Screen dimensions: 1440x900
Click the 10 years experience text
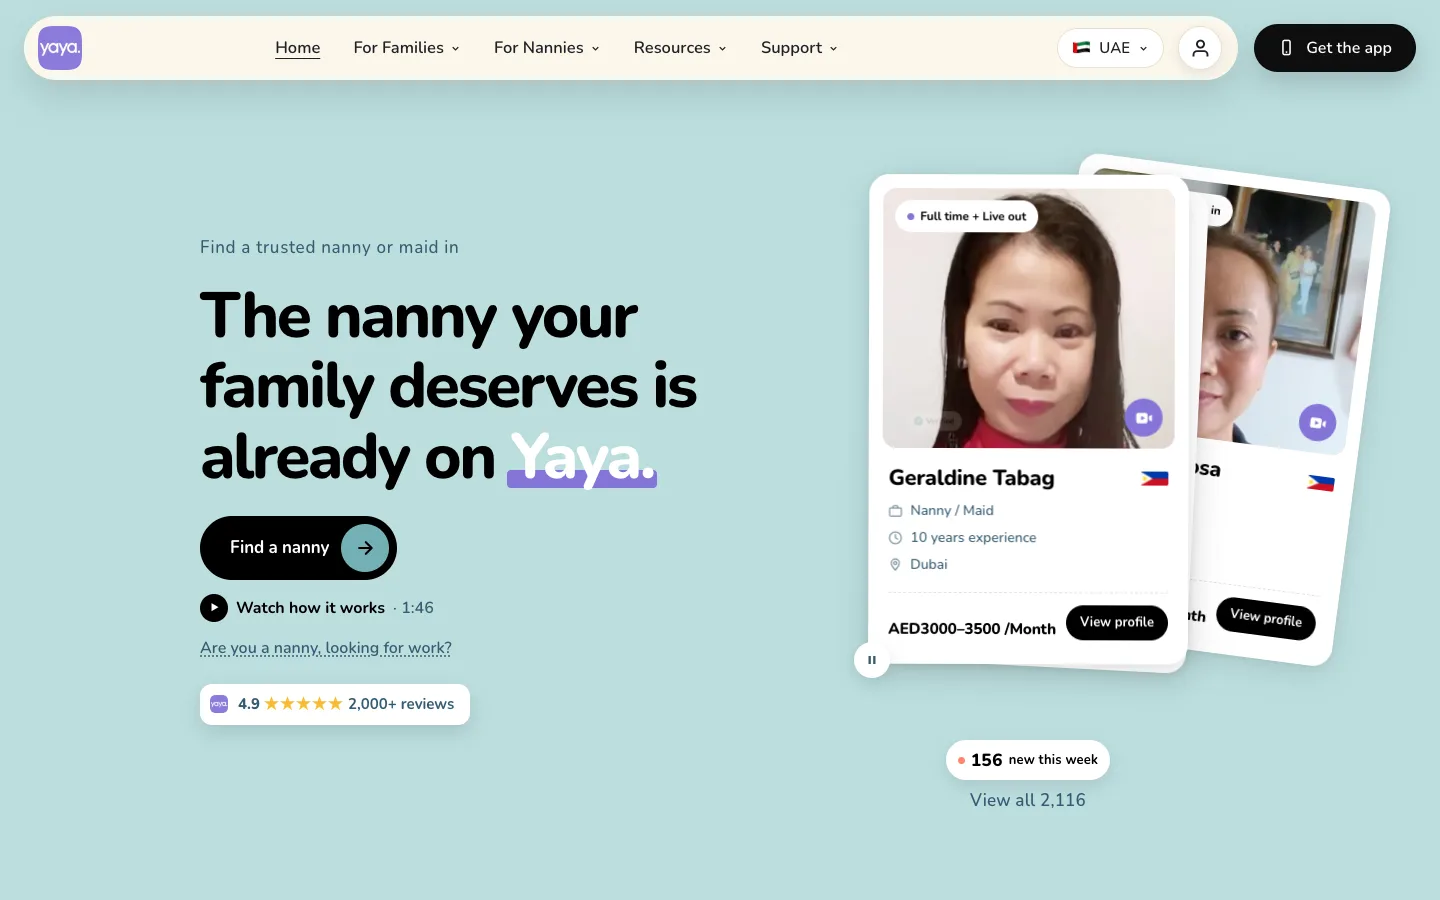coord(973,538)
